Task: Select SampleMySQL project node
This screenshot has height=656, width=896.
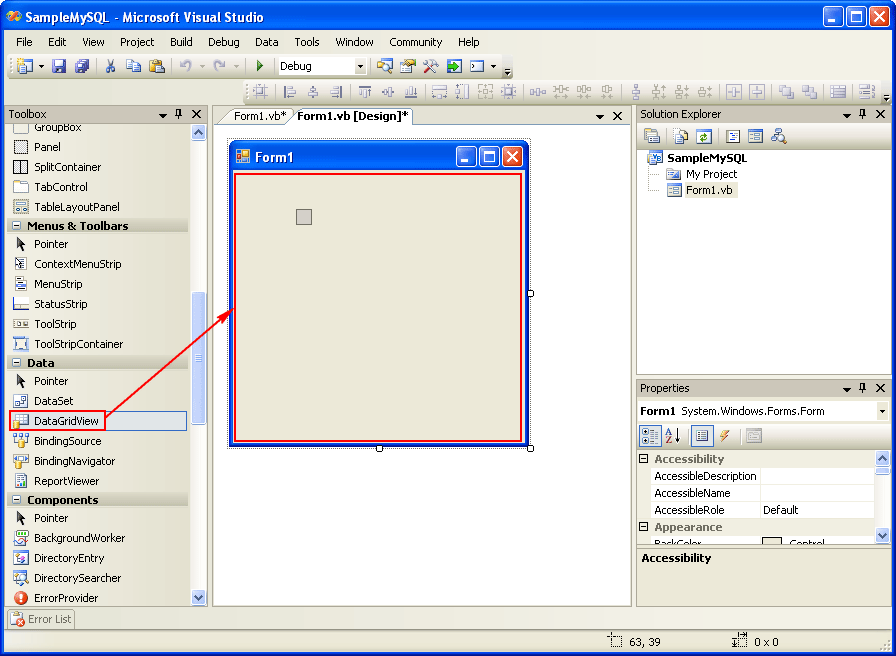Action: tap(707, 158)
